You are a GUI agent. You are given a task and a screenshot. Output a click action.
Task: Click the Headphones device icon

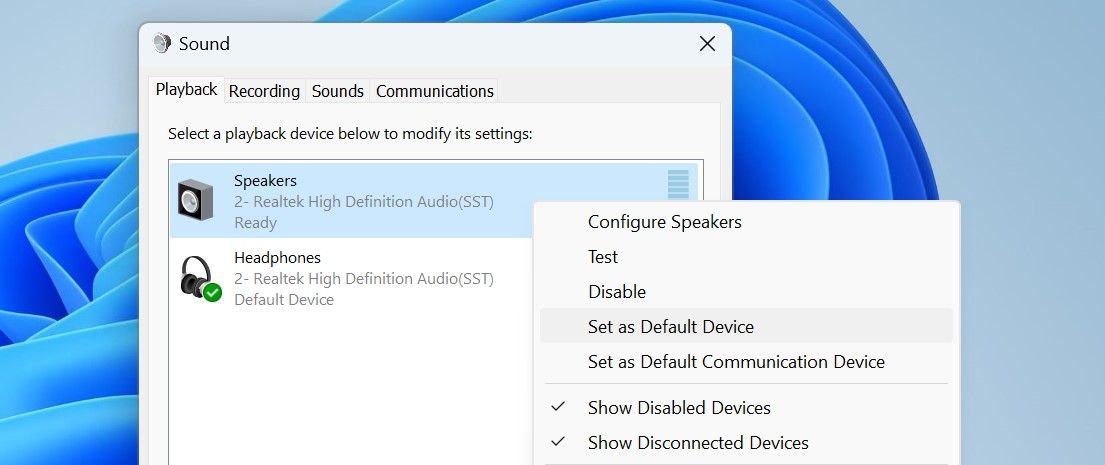[200, 278]
